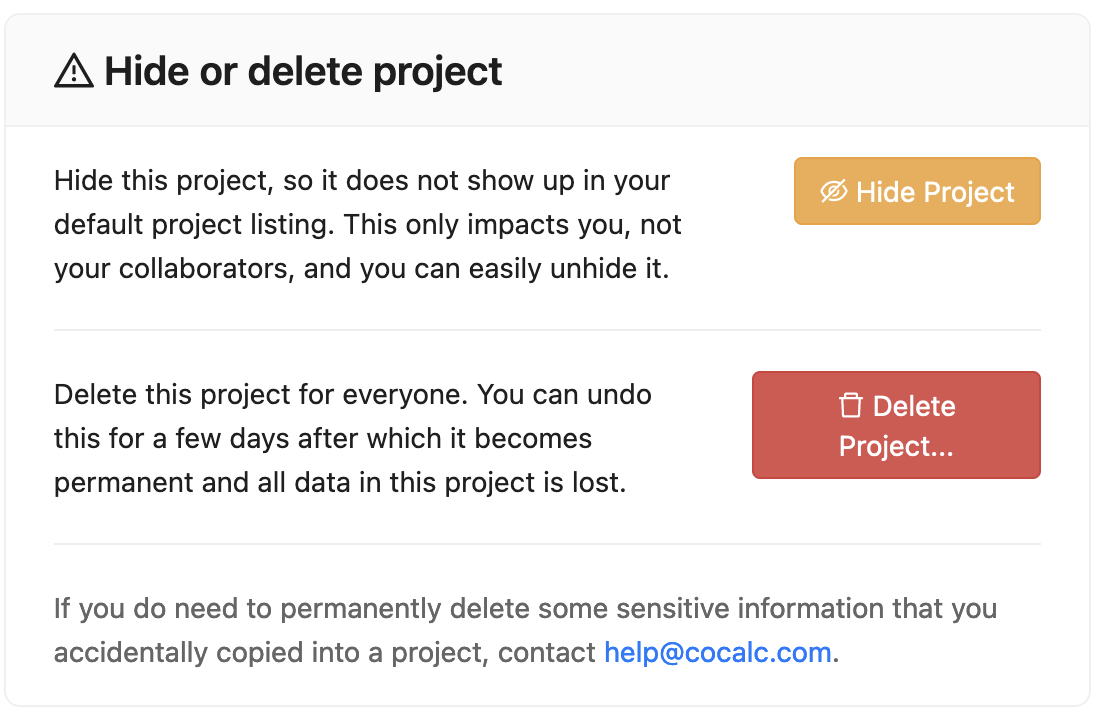Click the divider above the sensitive information note

pyautogui.click(x=547, y=544)
